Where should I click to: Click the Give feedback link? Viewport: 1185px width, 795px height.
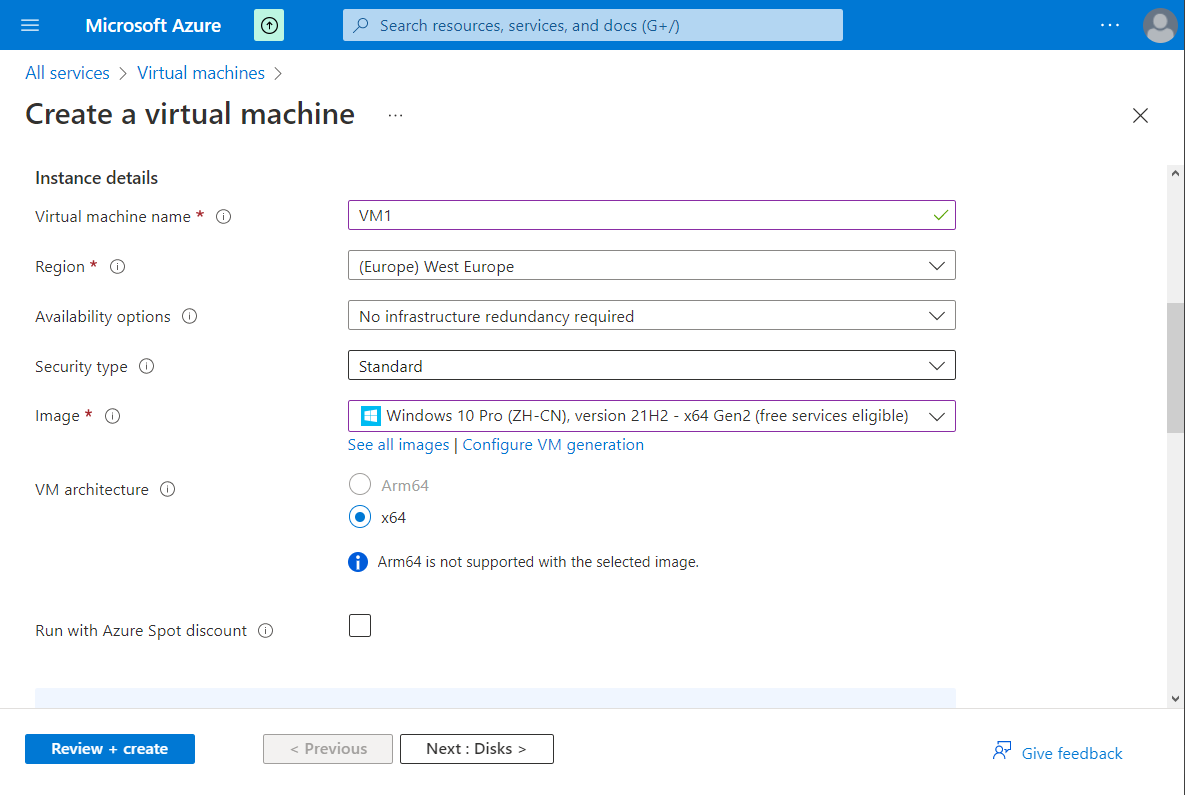[1072, 753]
